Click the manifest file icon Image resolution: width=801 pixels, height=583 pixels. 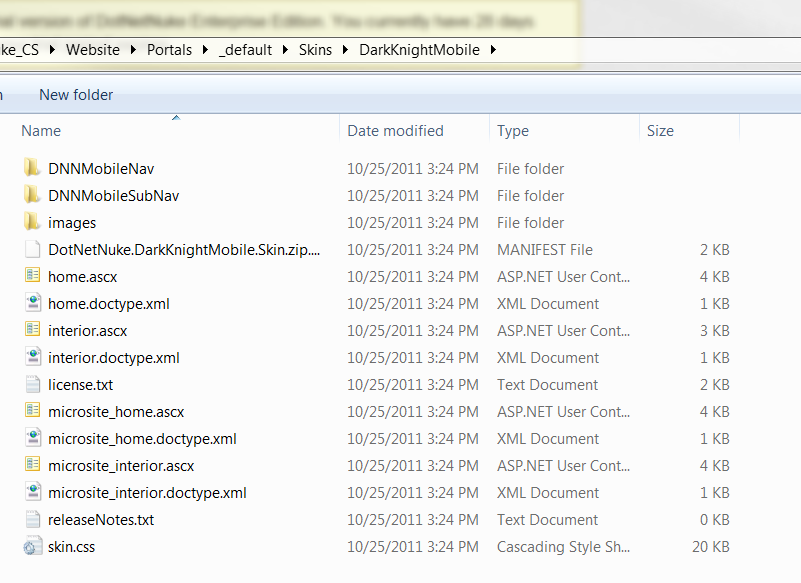click(32, 250)
